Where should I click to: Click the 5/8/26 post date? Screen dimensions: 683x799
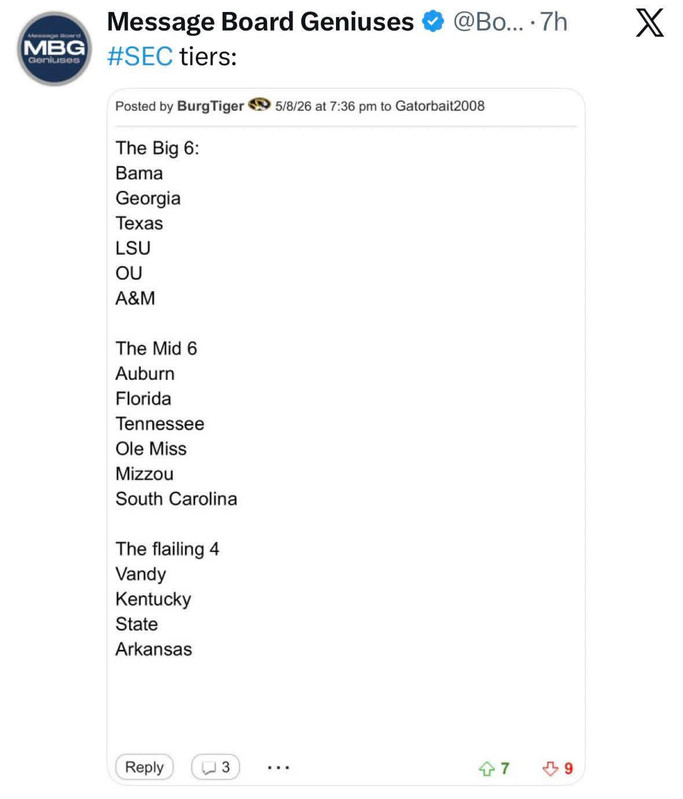click(x=293, y=106)
